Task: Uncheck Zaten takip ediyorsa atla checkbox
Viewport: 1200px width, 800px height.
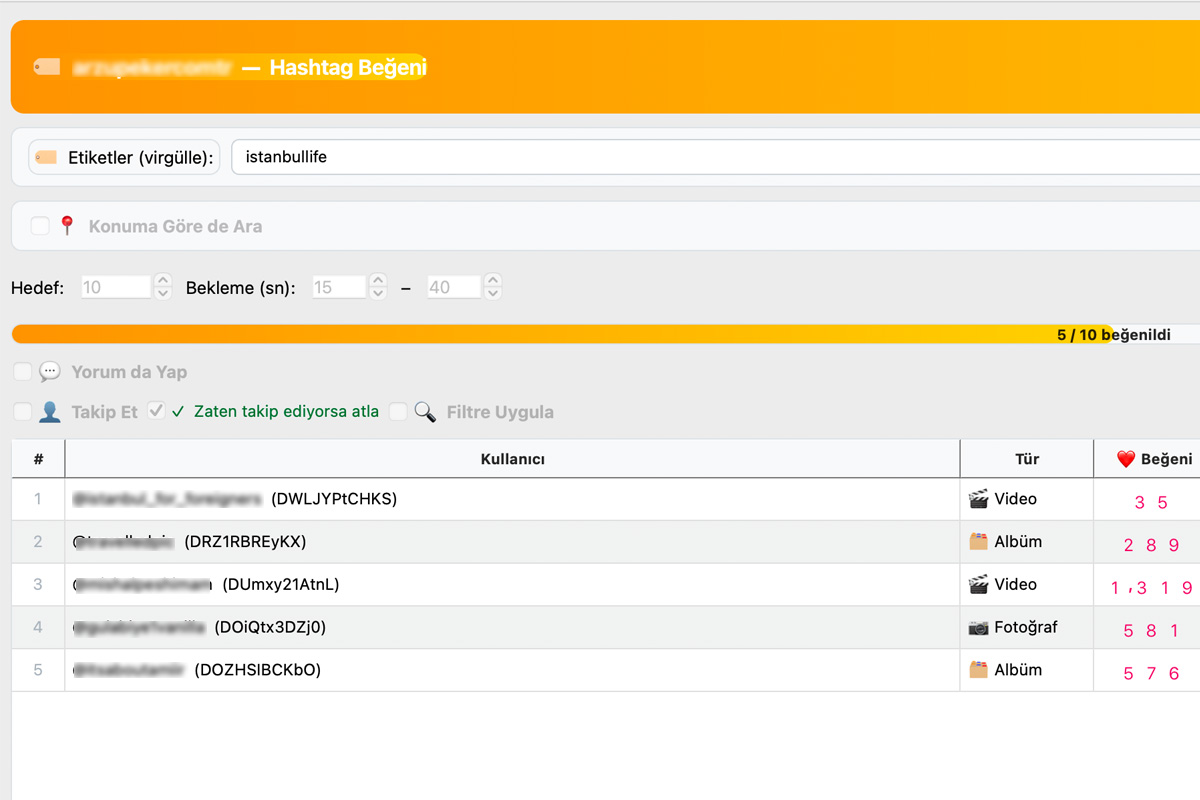Action: click(156, 411)
